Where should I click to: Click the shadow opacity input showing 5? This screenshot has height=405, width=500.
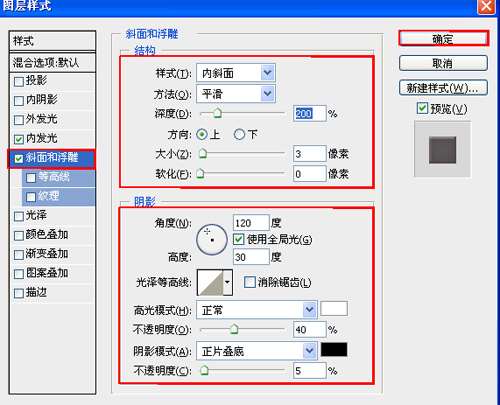[x=309, y=370]
